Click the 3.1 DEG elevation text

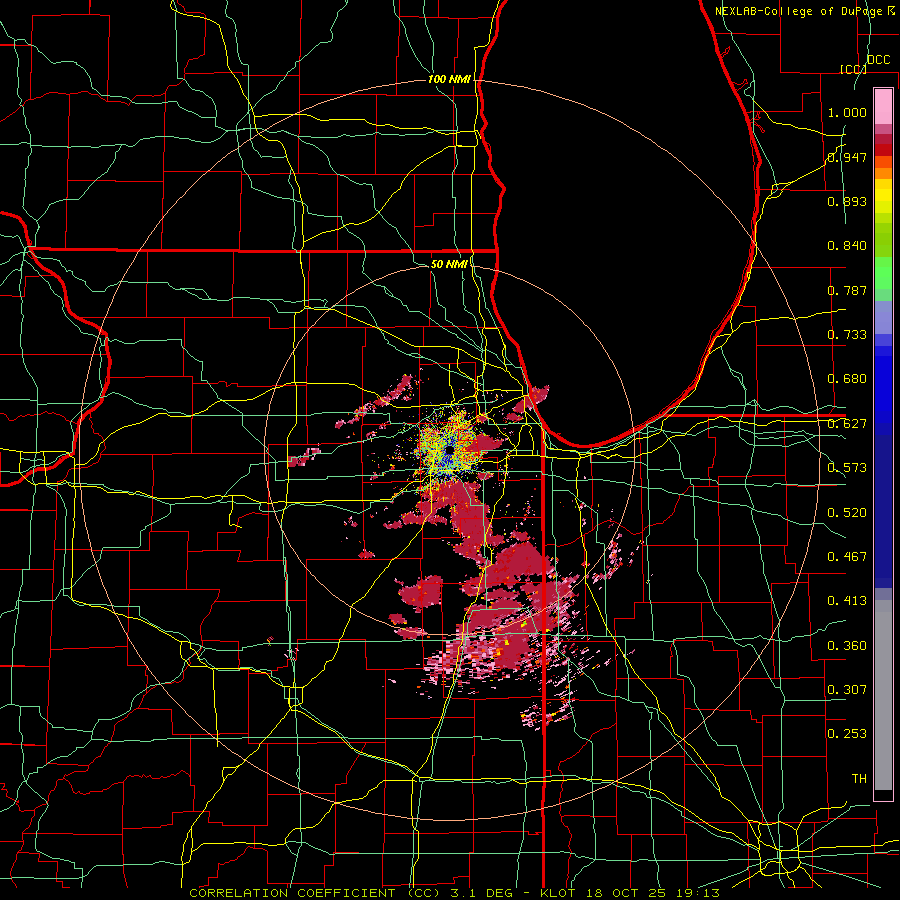pyautogui.click(x=481, y=893)
